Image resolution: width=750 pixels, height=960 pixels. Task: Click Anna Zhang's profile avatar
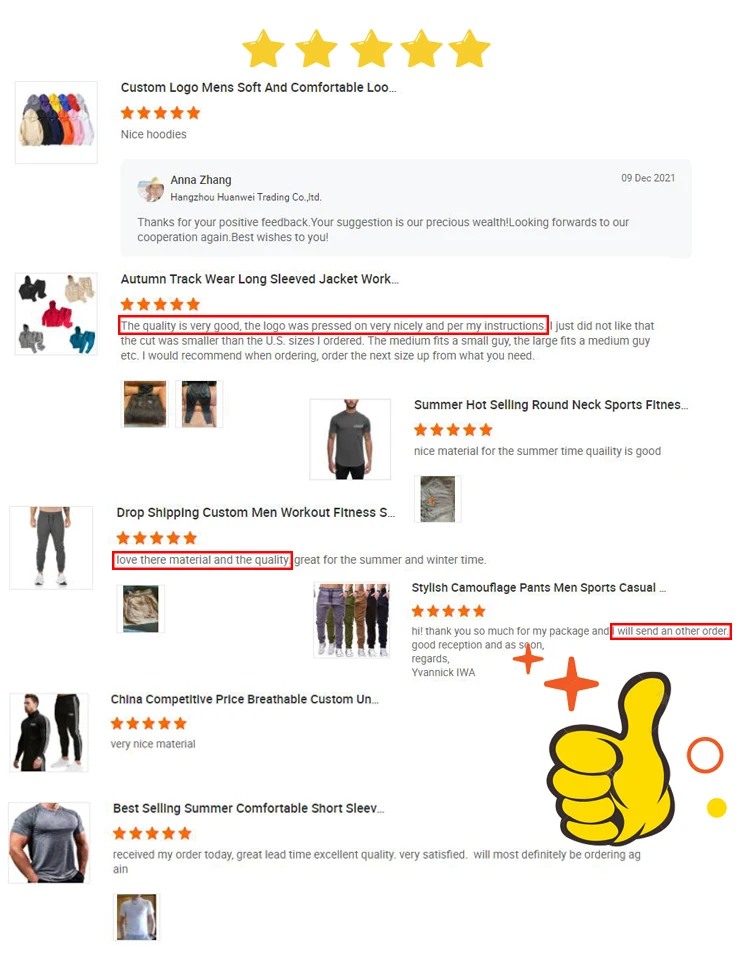pyautogui.click(x=151, y=189)
